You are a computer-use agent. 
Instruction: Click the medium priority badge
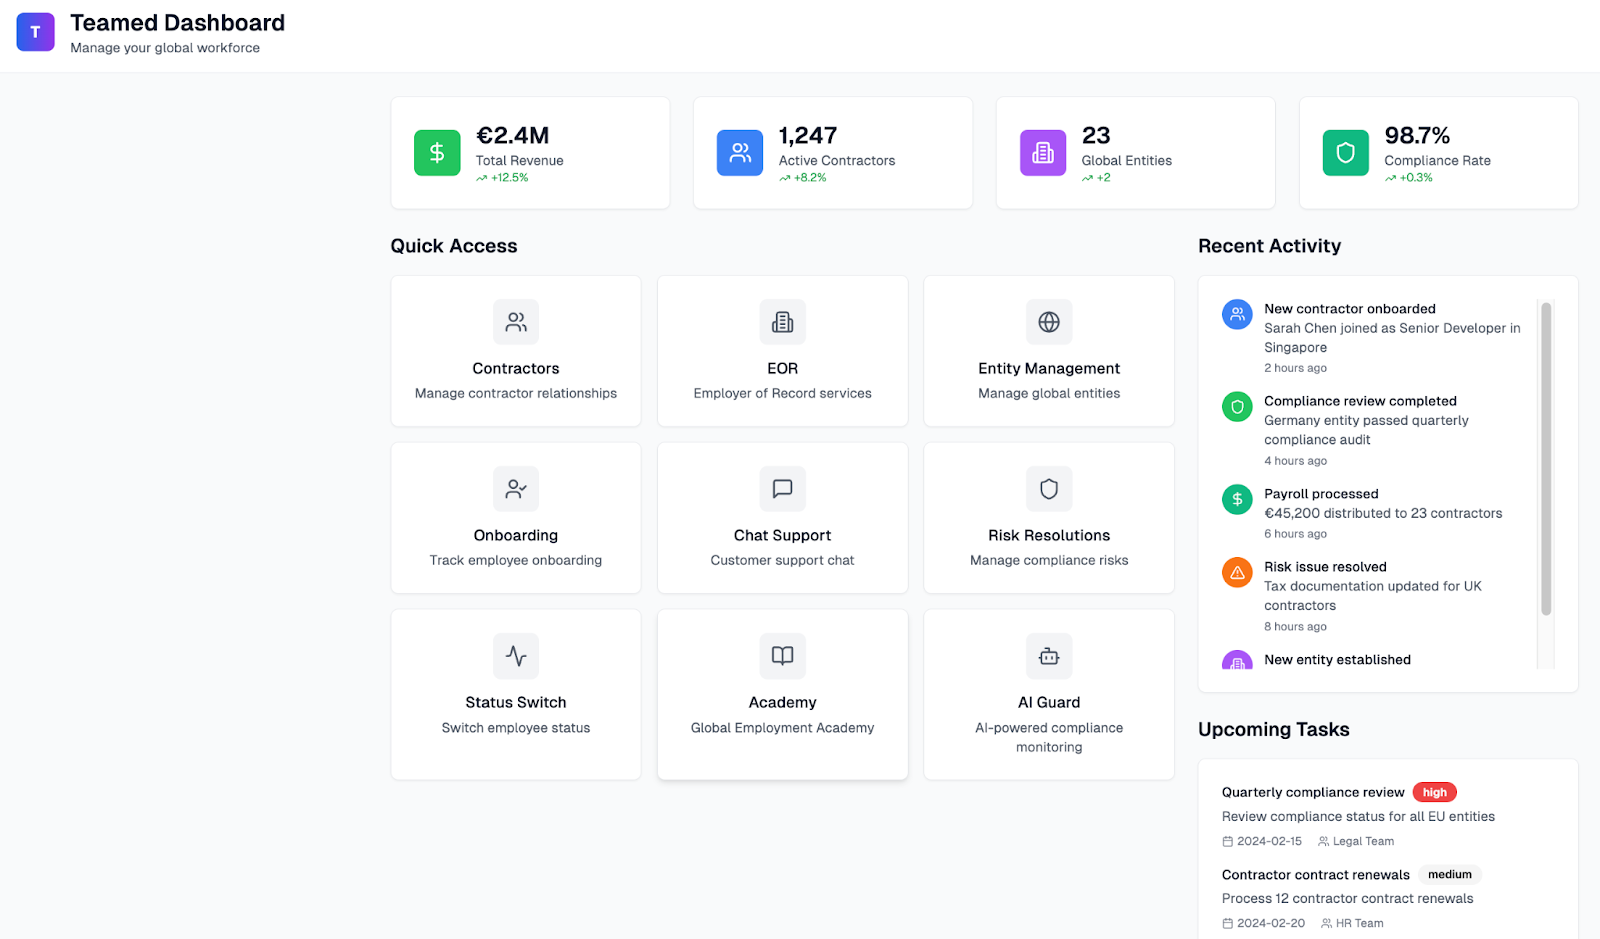(x=1449, y=874)
